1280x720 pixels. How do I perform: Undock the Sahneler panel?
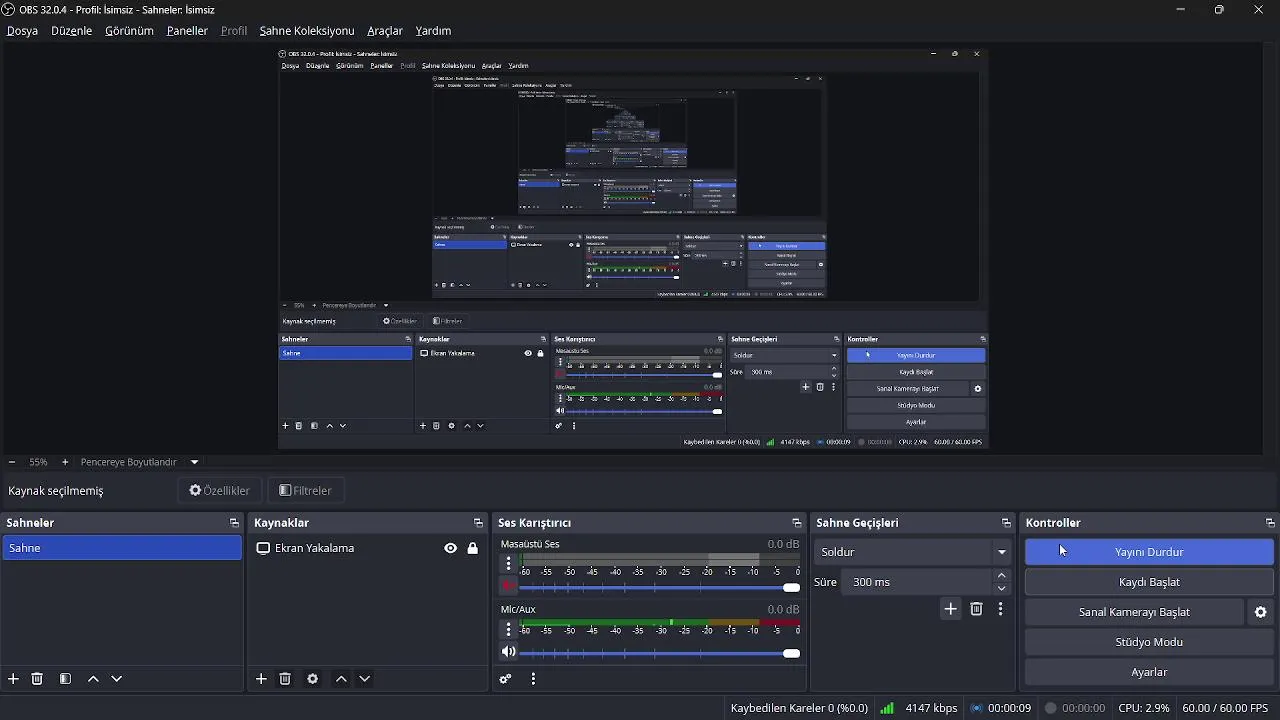coord(234,523)
